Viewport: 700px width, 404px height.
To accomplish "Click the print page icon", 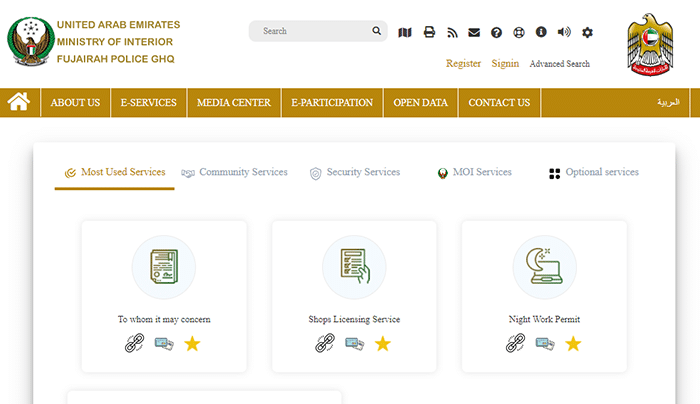I will (x=429, y=32).
